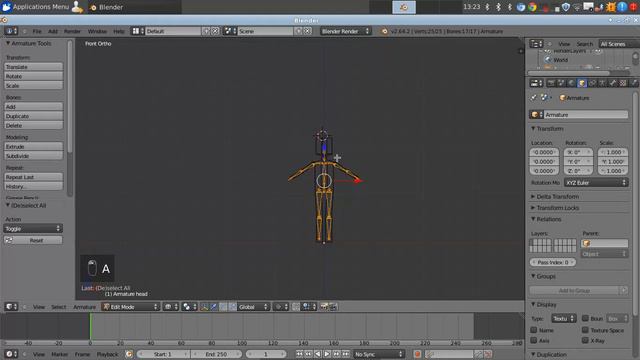Image resolution: width=640 pixels, height=360 pixels.
Task: Expand the Delta Transform panel
Action: pyautogui.click(x=557, y=196)
